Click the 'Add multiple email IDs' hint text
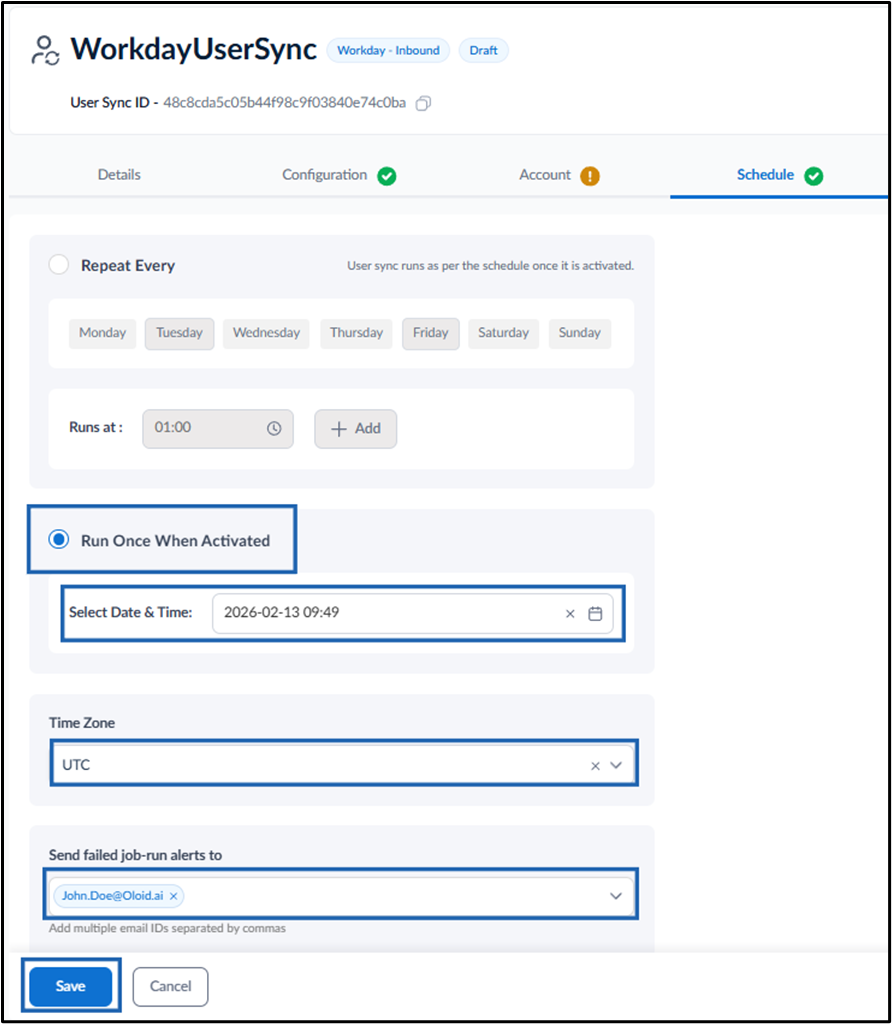892x1024 pixels. pyautogui.click(x=167, y=928)
